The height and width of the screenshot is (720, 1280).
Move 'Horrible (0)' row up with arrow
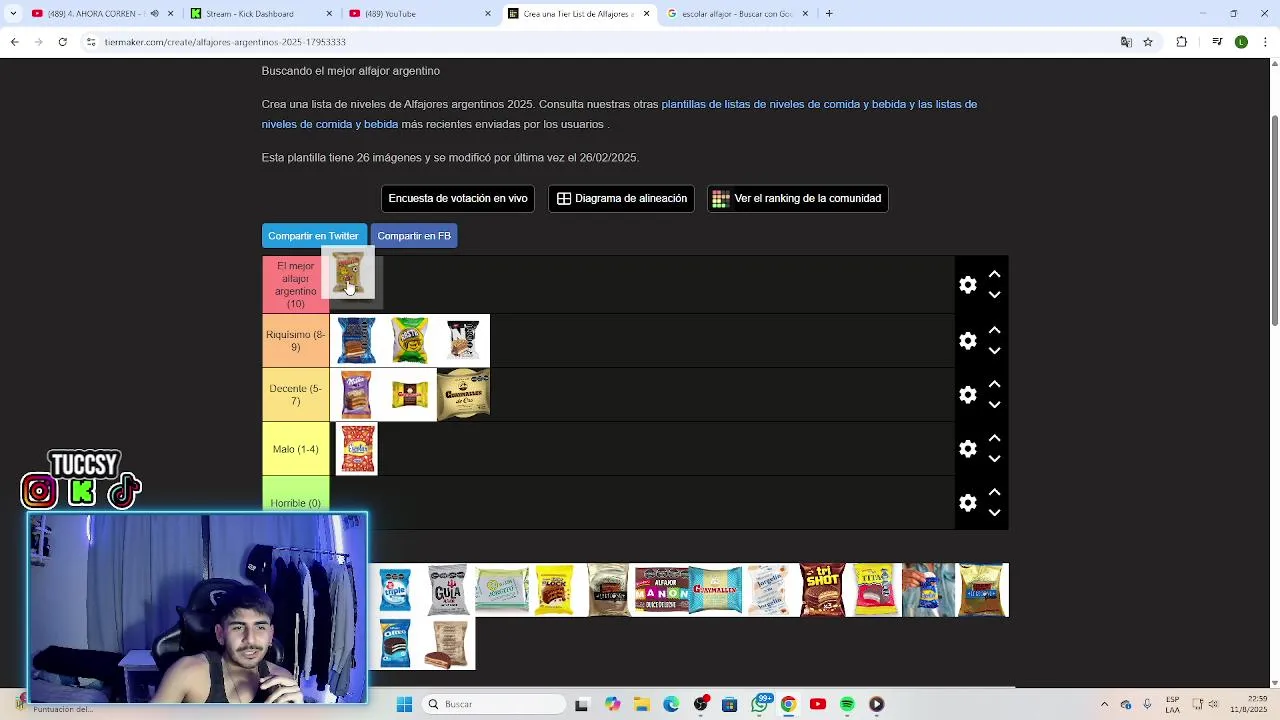pyautogui.click(x=994, y=492)
